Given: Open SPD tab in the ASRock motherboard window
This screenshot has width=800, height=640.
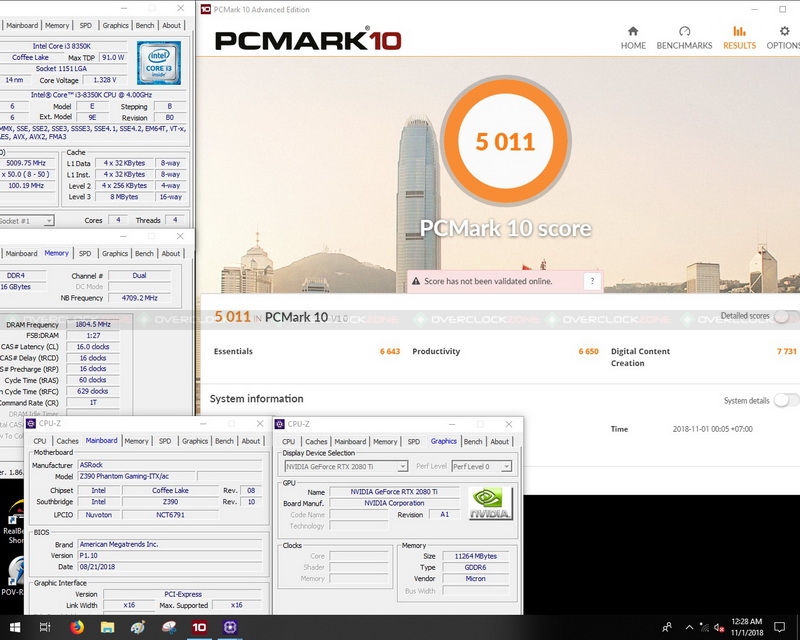Looking at the screenshot, I should coord(165,441).
